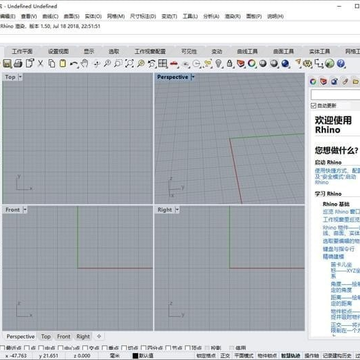Viewport: 360px width, 360px height.
Task: Toggle the 中点 (Mid) osnap checkbox
Action: pos(40,348)
